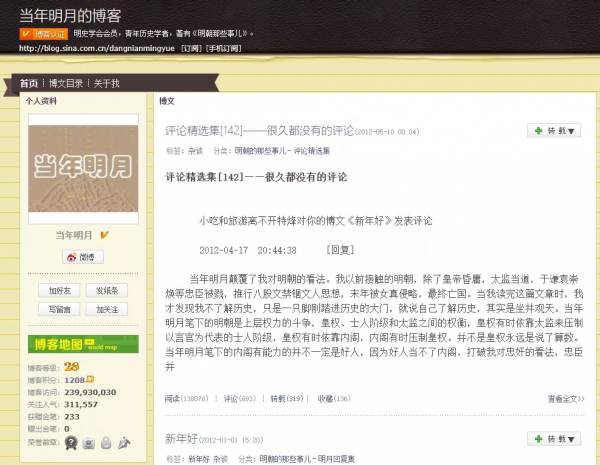This screenshot has width=600, height=465.
Task: Click the small icon beside score 1208
Action: (90, 379)
